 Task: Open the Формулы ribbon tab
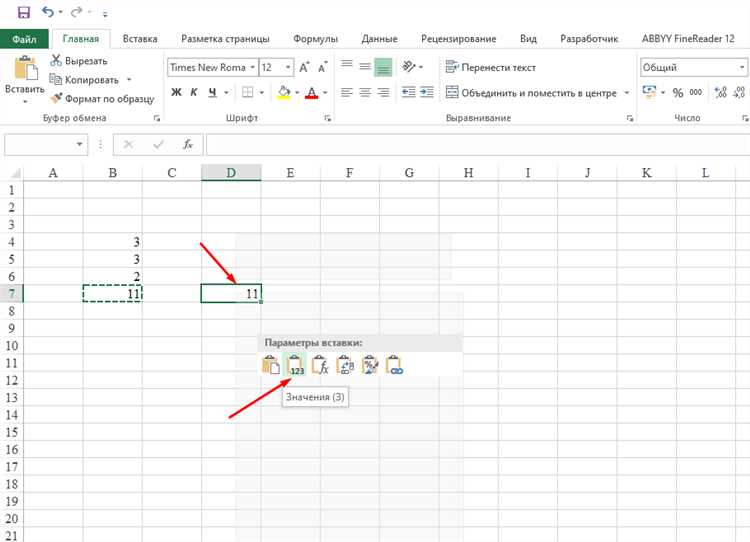[x=315, y=39]
